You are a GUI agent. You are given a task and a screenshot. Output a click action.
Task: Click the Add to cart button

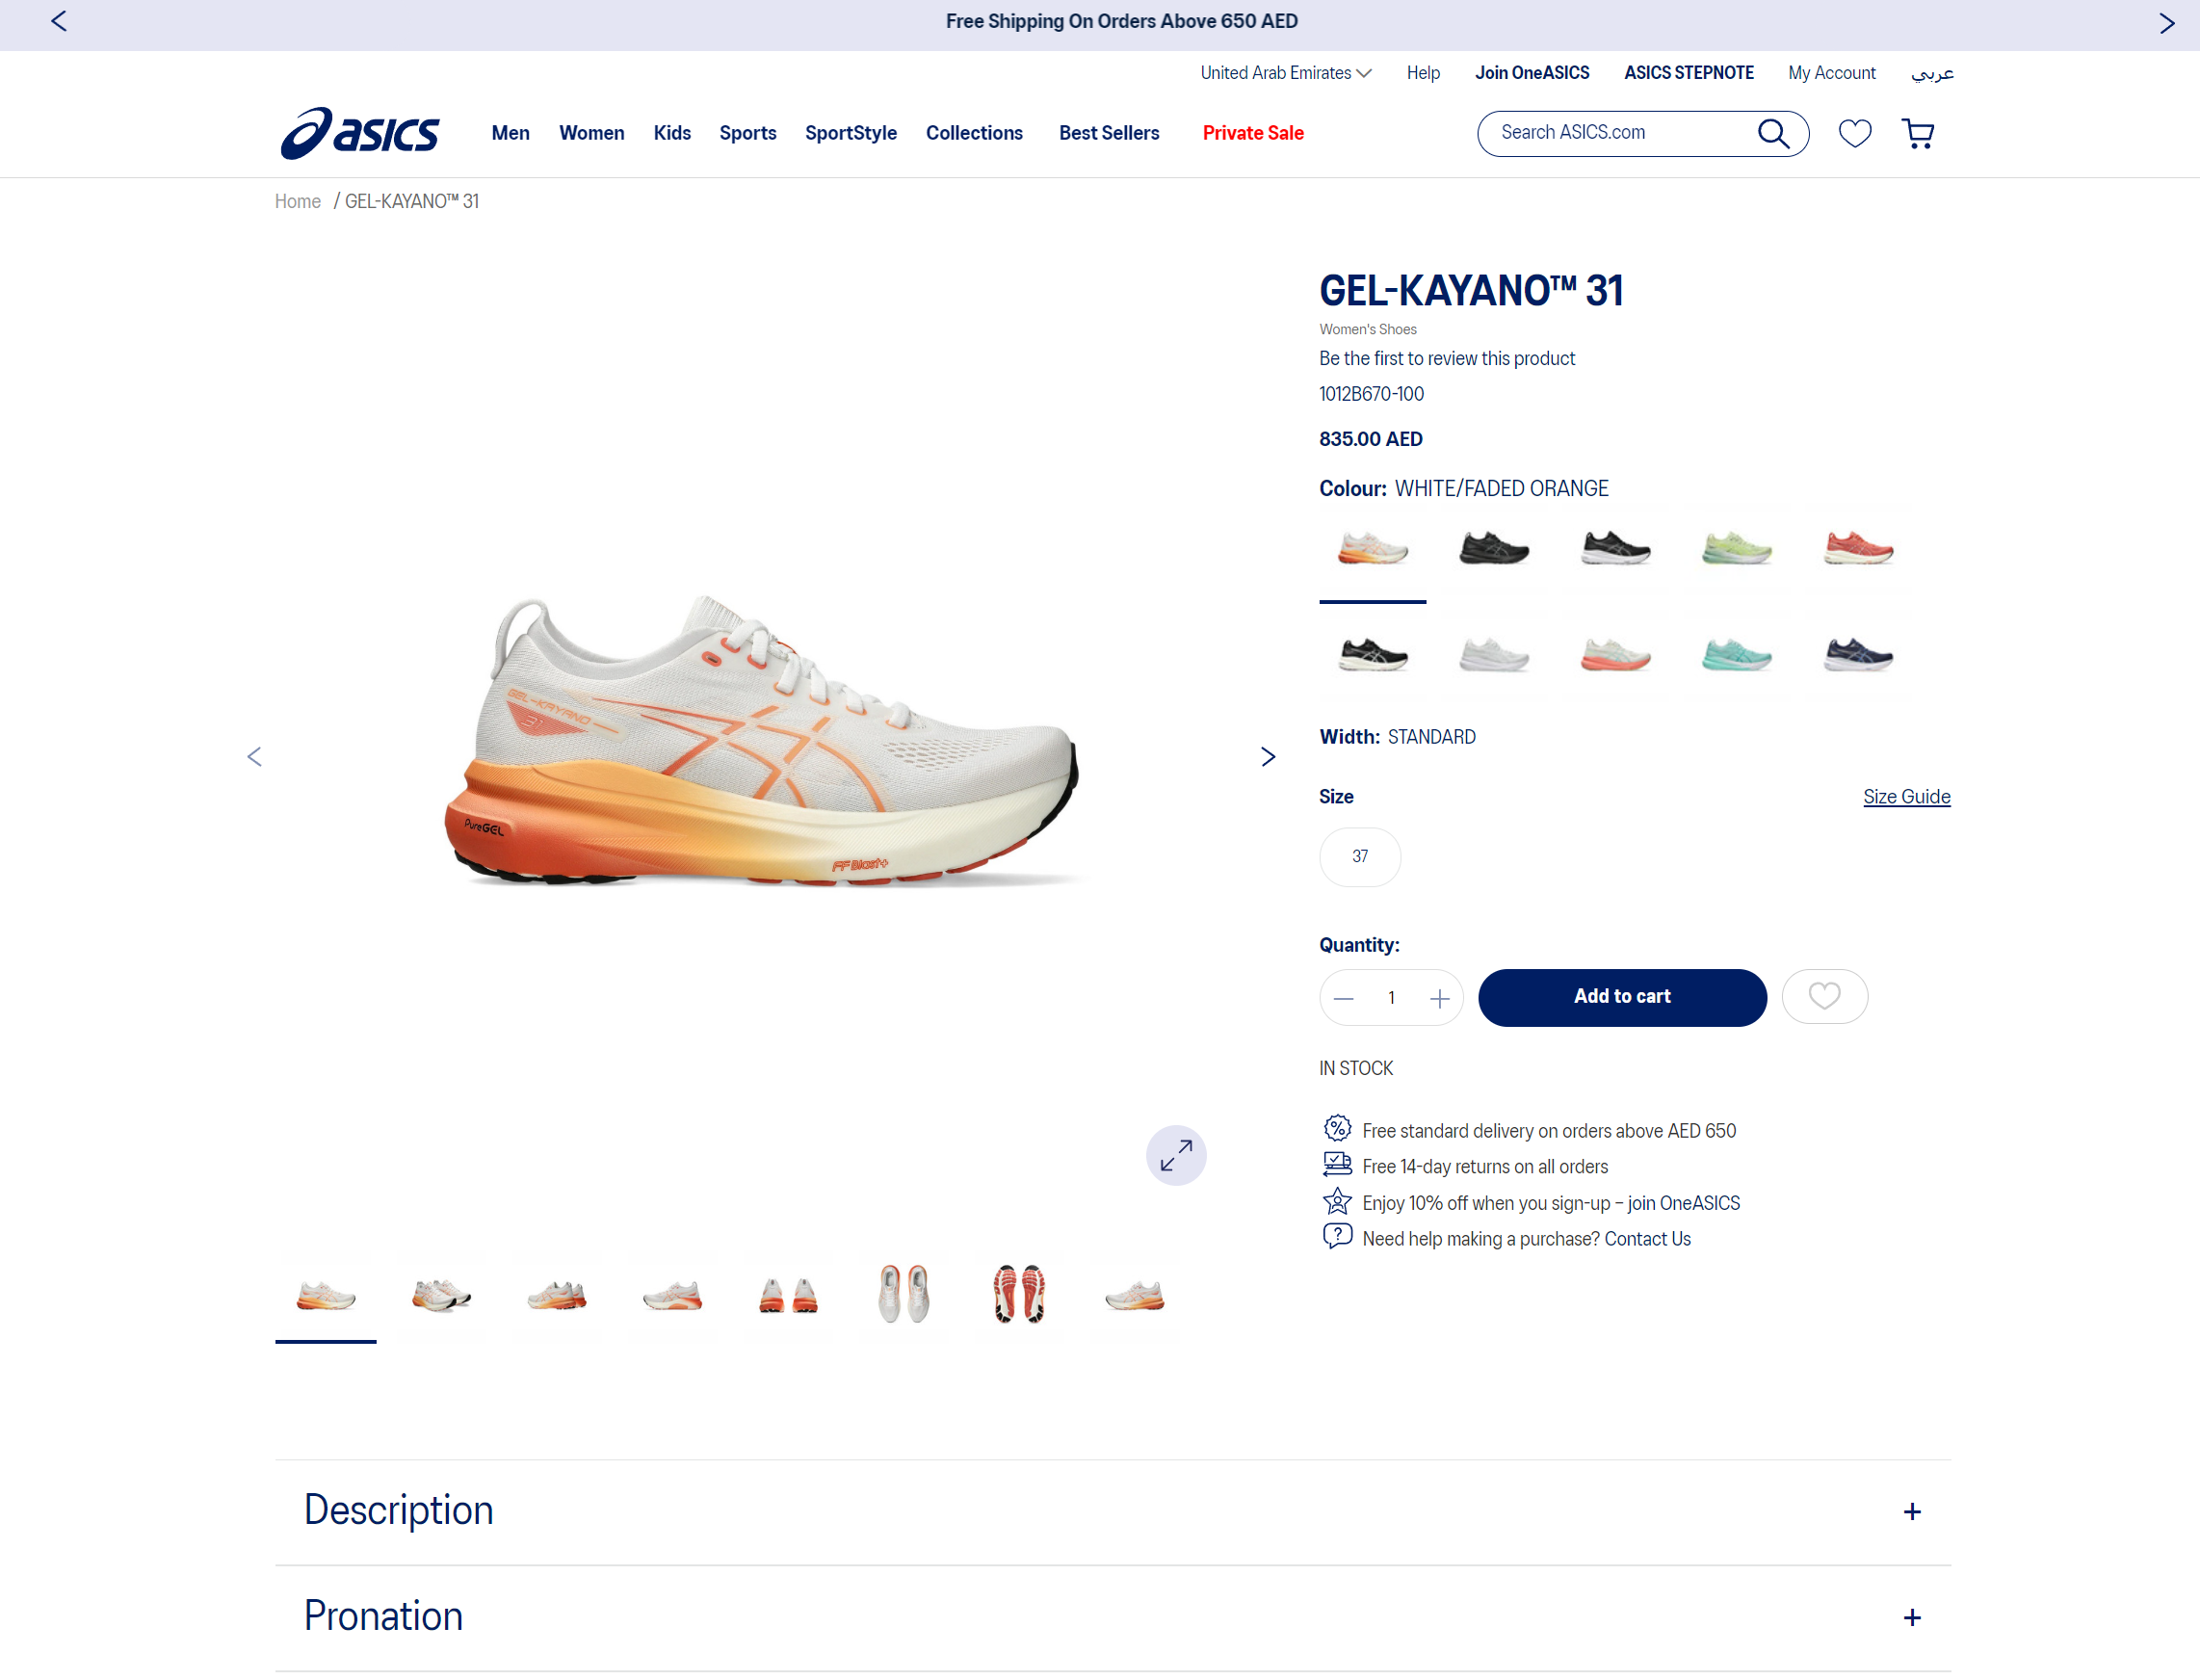click(x=1621, y=996)
